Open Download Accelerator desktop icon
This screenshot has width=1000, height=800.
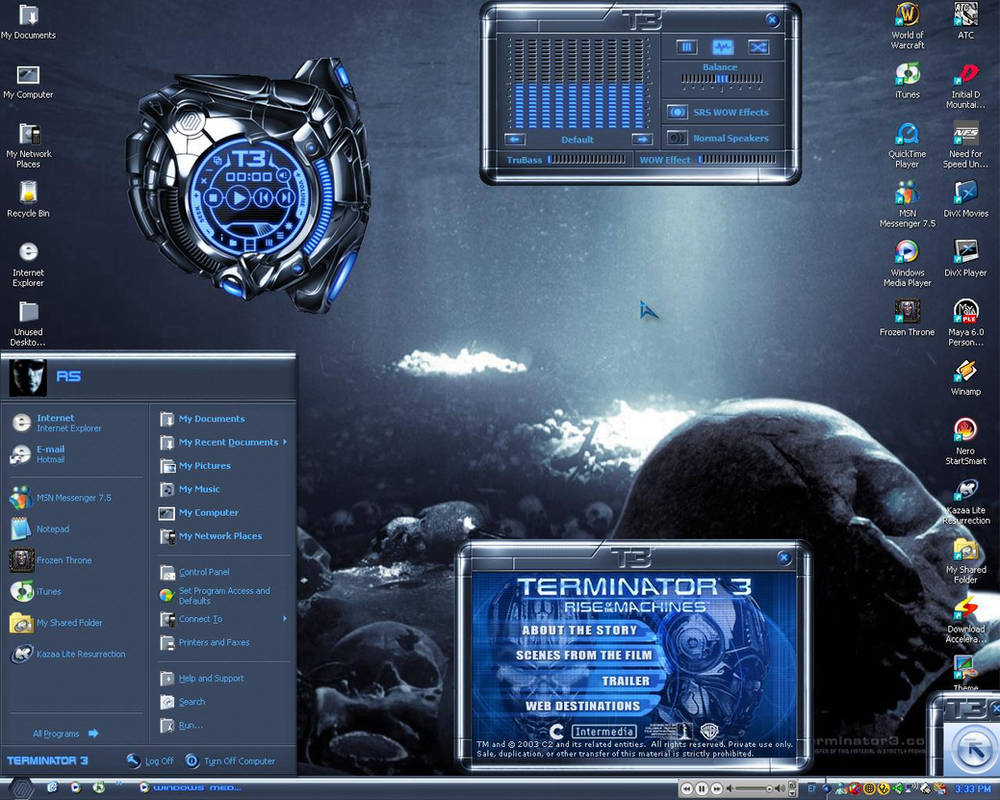966,619
